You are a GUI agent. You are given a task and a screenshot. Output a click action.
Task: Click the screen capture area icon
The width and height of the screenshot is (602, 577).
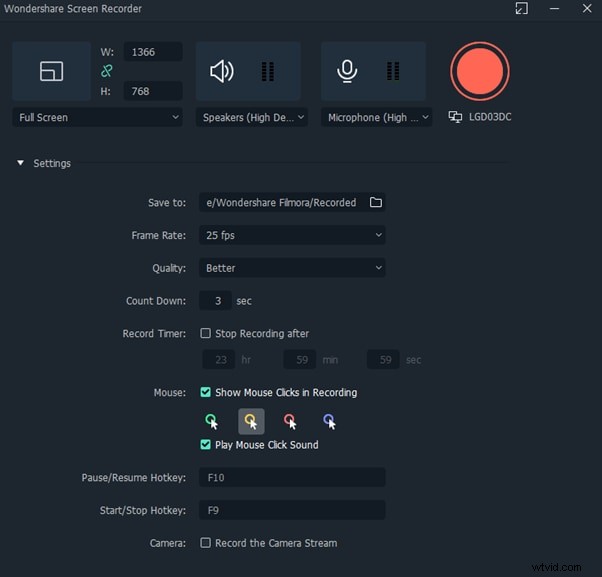tap(52, 71)
